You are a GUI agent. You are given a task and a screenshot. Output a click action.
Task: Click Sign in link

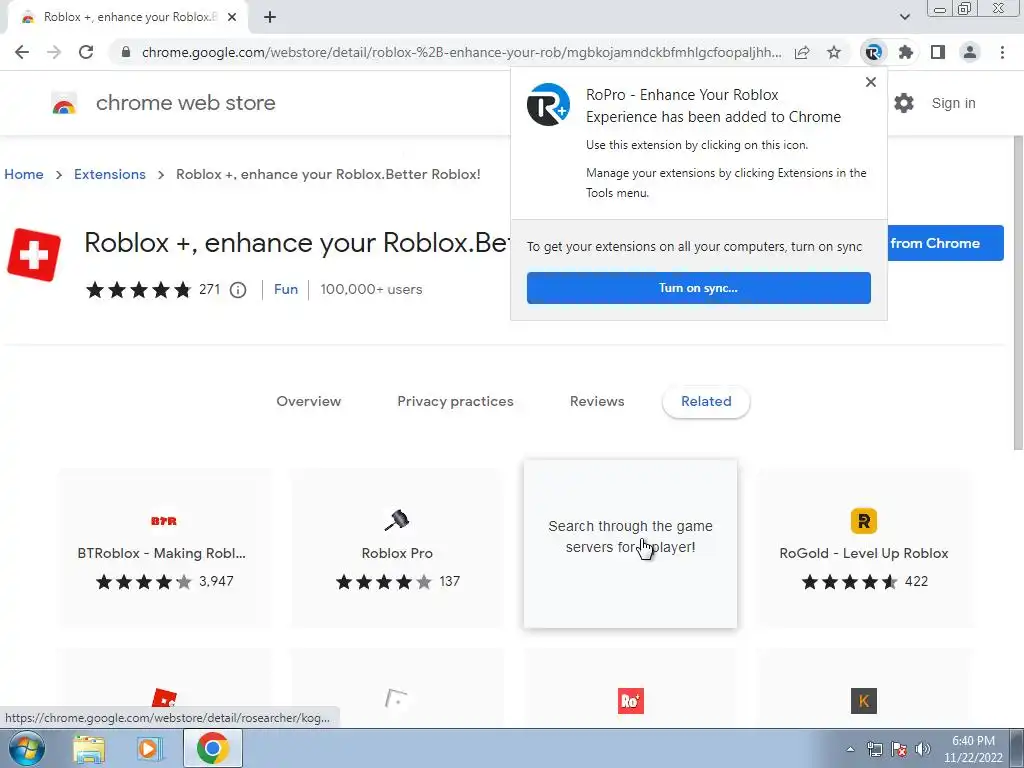[953, 103]
